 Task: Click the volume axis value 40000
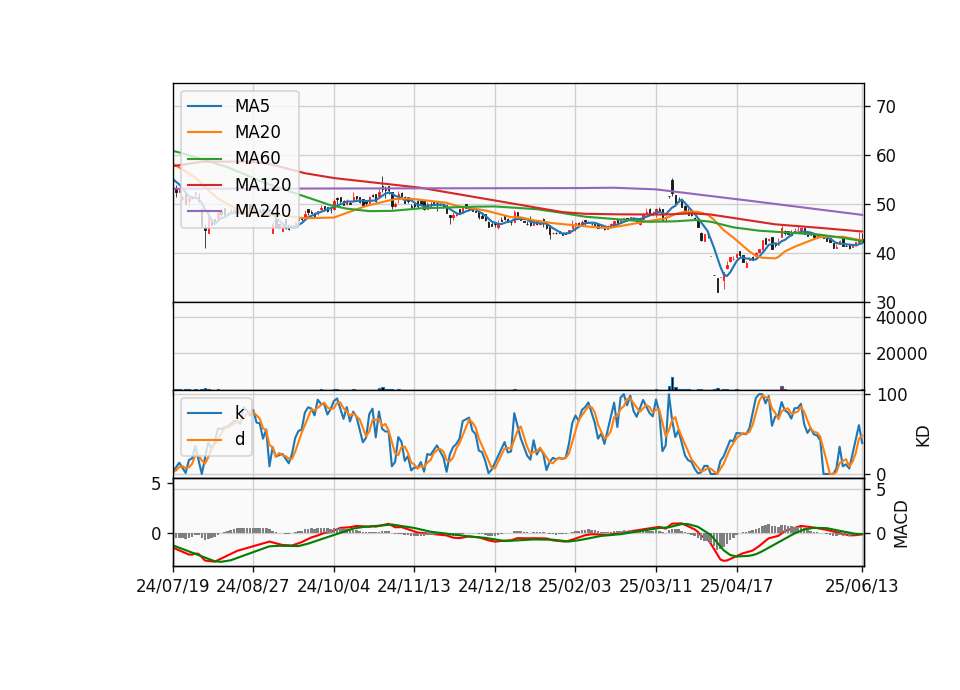[x=901, y=318]
